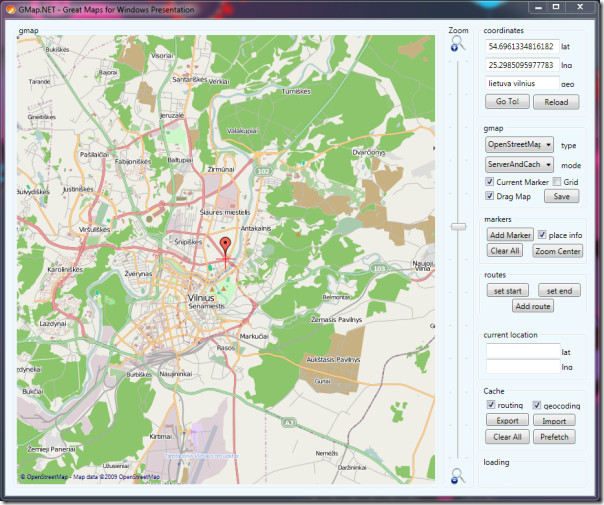Click the Go To! button

[x=507, y=102]
